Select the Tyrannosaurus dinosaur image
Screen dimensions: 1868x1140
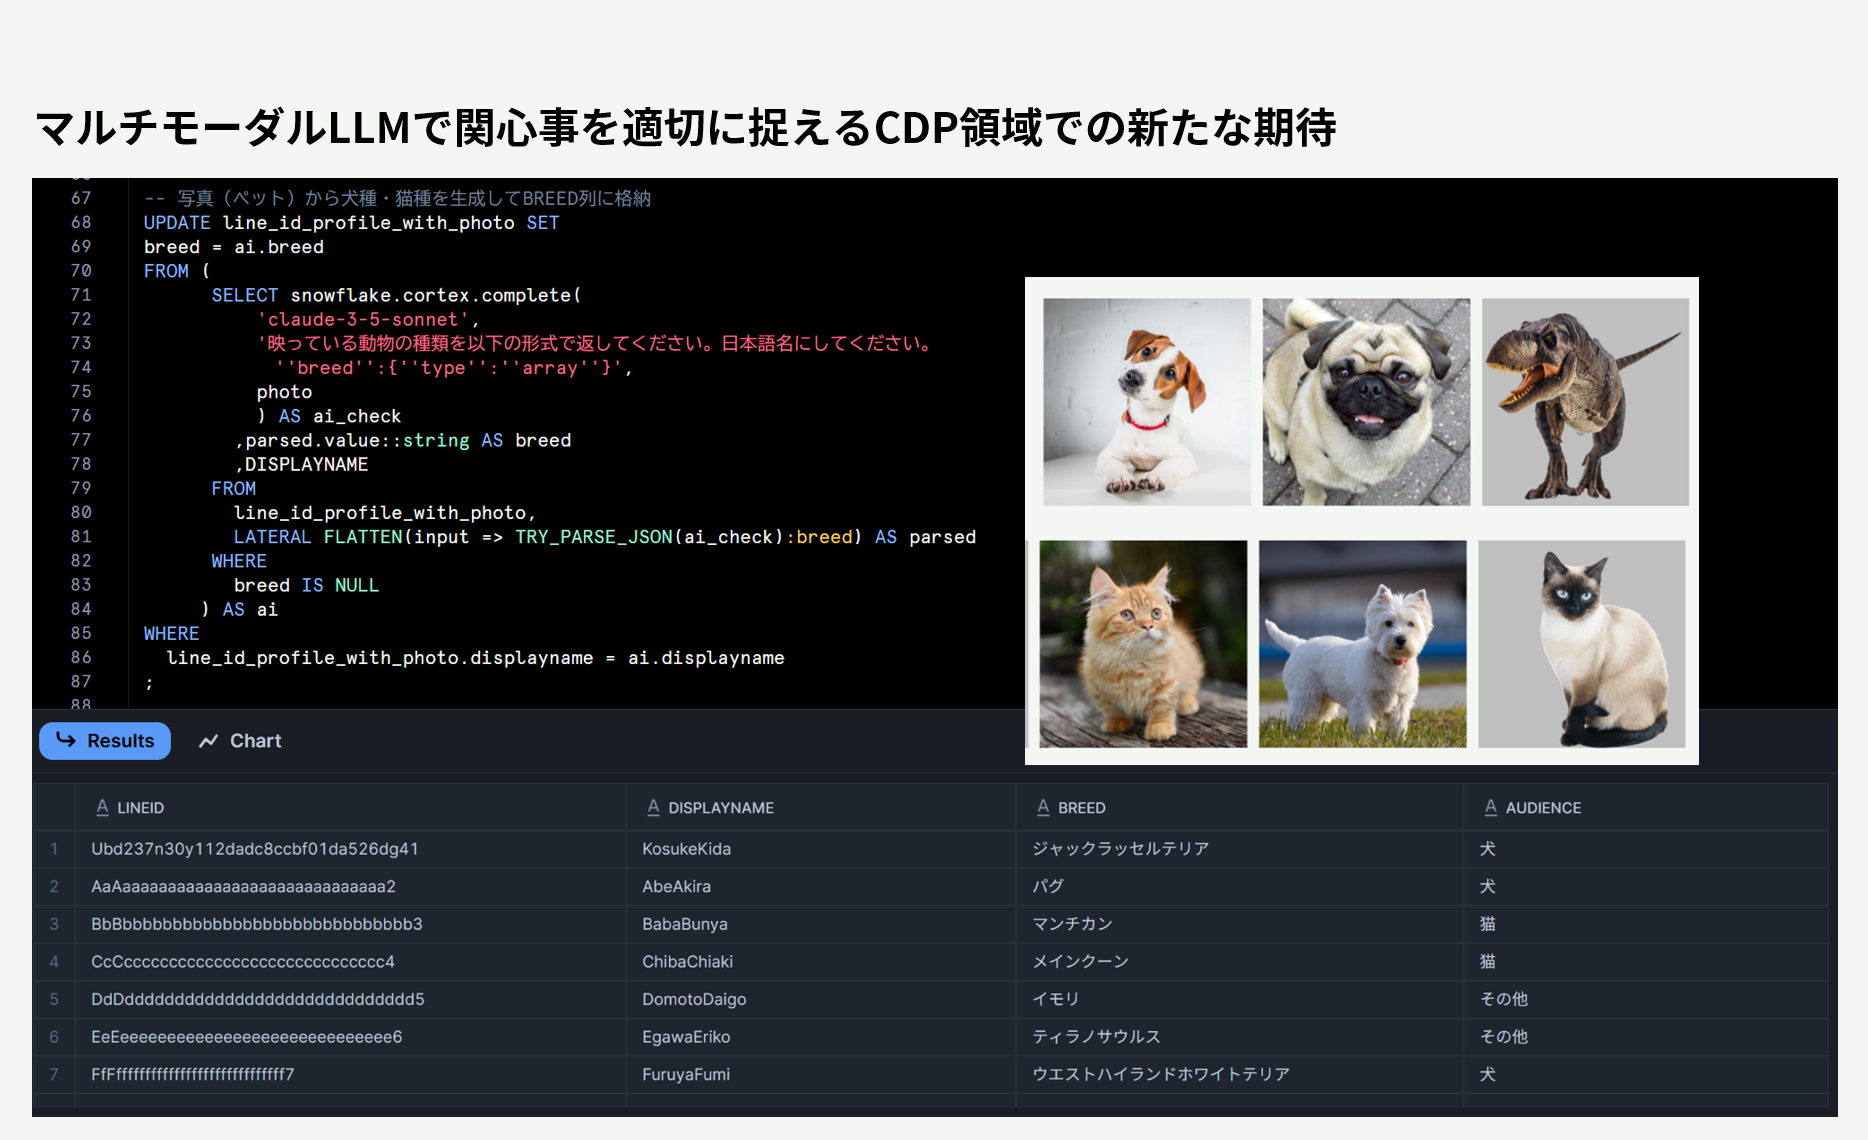[1584, 402]
